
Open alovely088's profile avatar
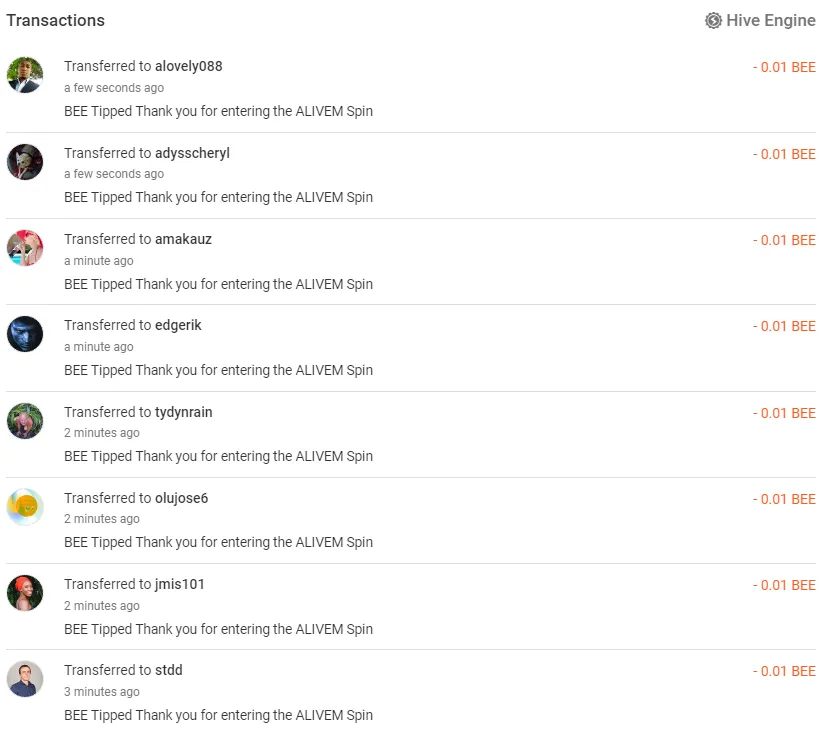point(25,75)
